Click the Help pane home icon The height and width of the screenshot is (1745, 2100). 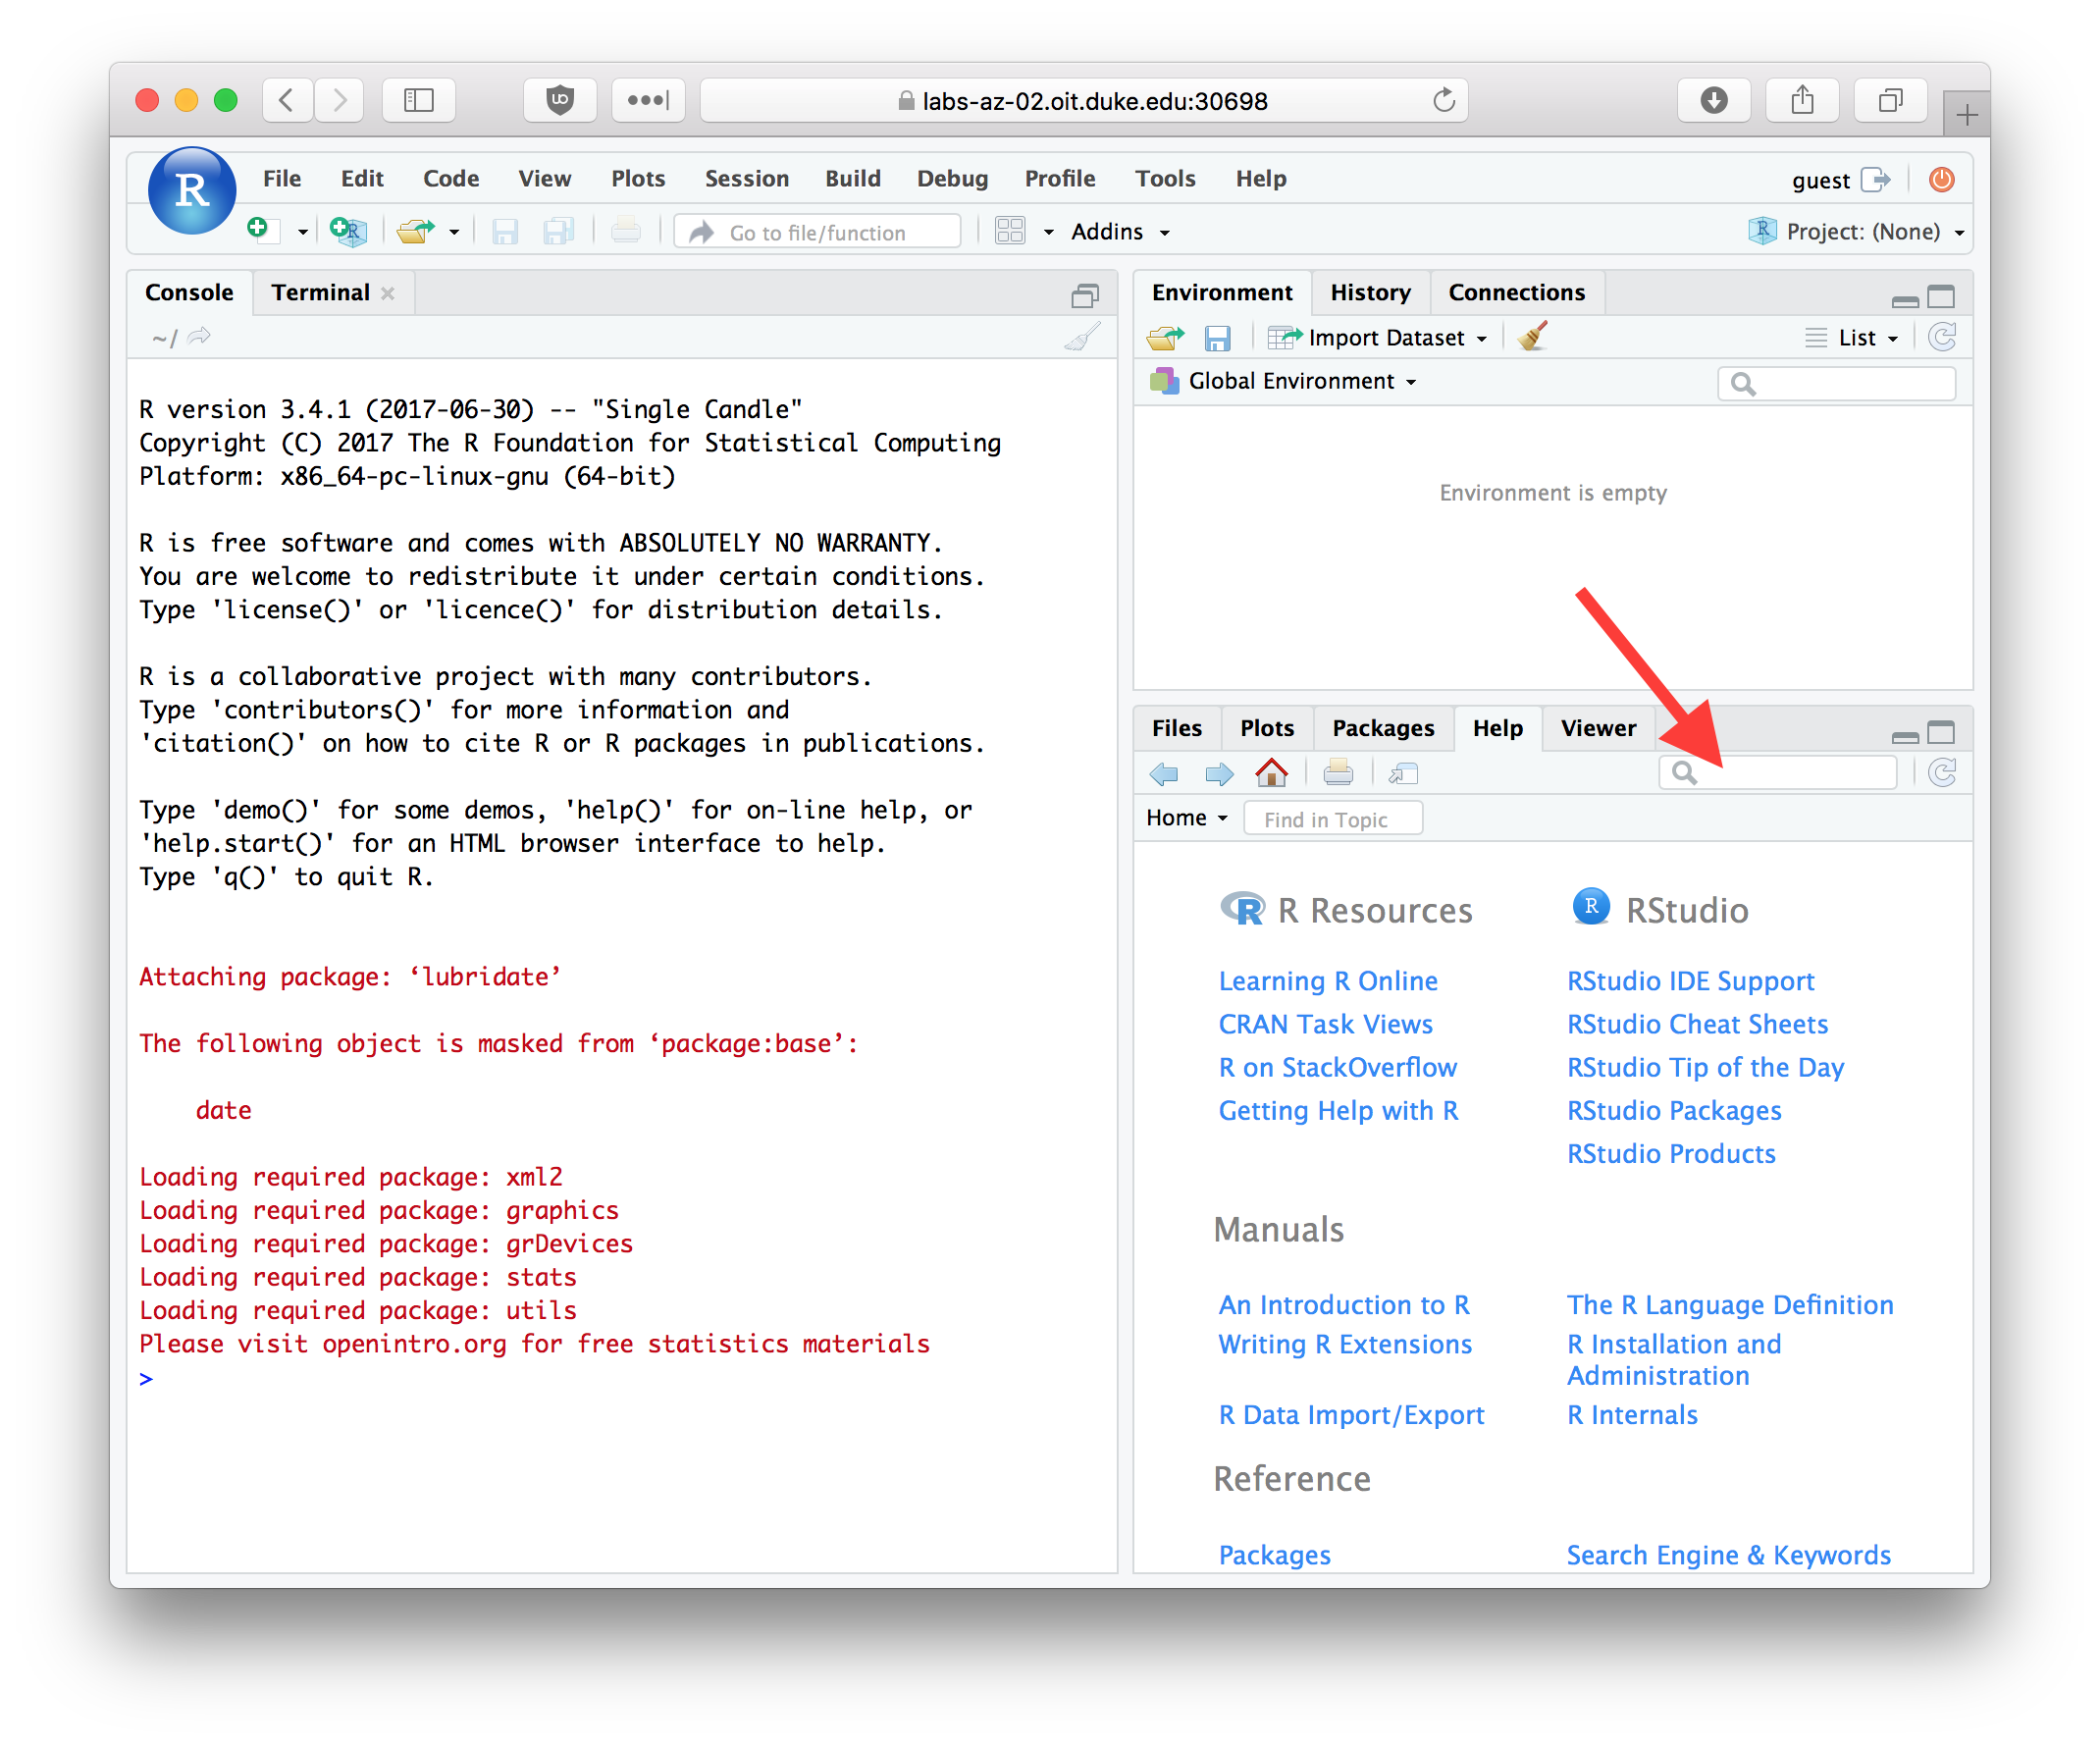(x=1271, y=773)
